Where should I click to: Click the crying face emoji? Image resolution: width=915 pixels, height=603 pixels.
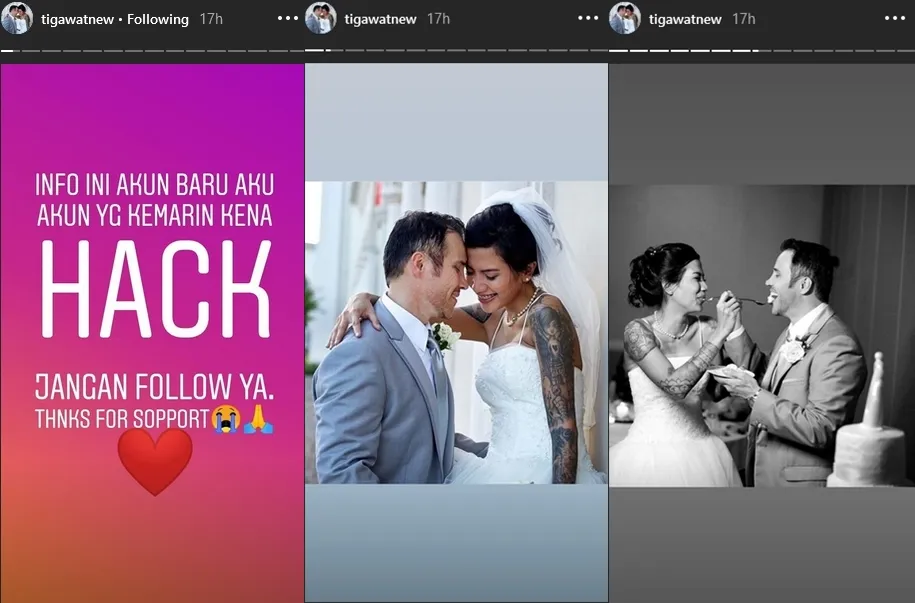[x=226, y=420]
